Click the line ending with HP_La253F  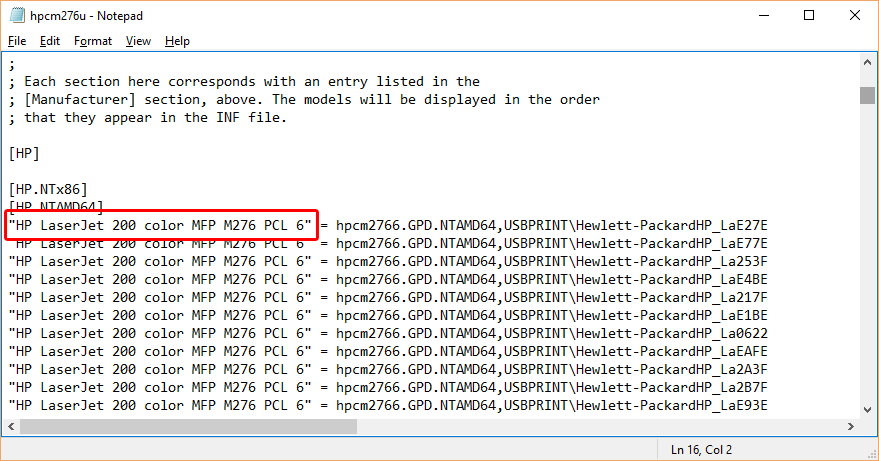(x=388, y=261)
